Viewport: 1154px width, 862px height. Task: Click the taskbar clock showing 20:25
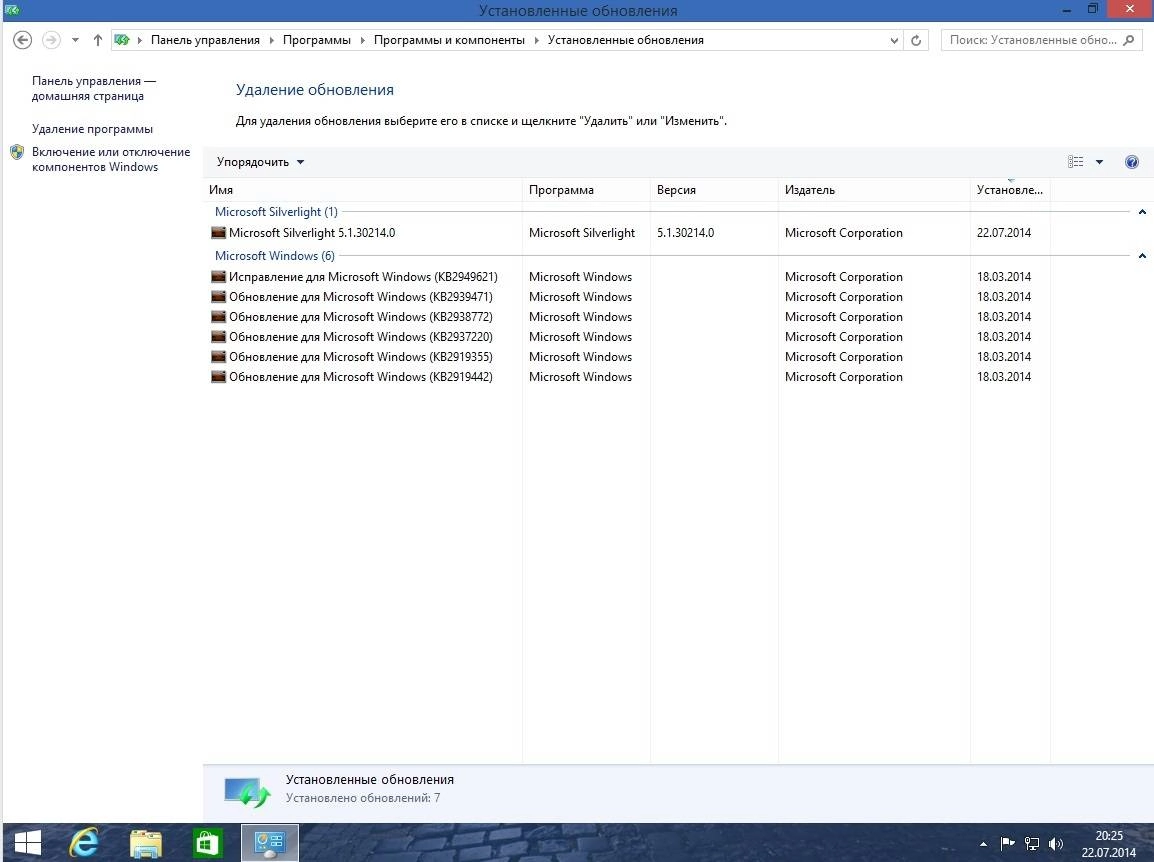(1108, 844)
